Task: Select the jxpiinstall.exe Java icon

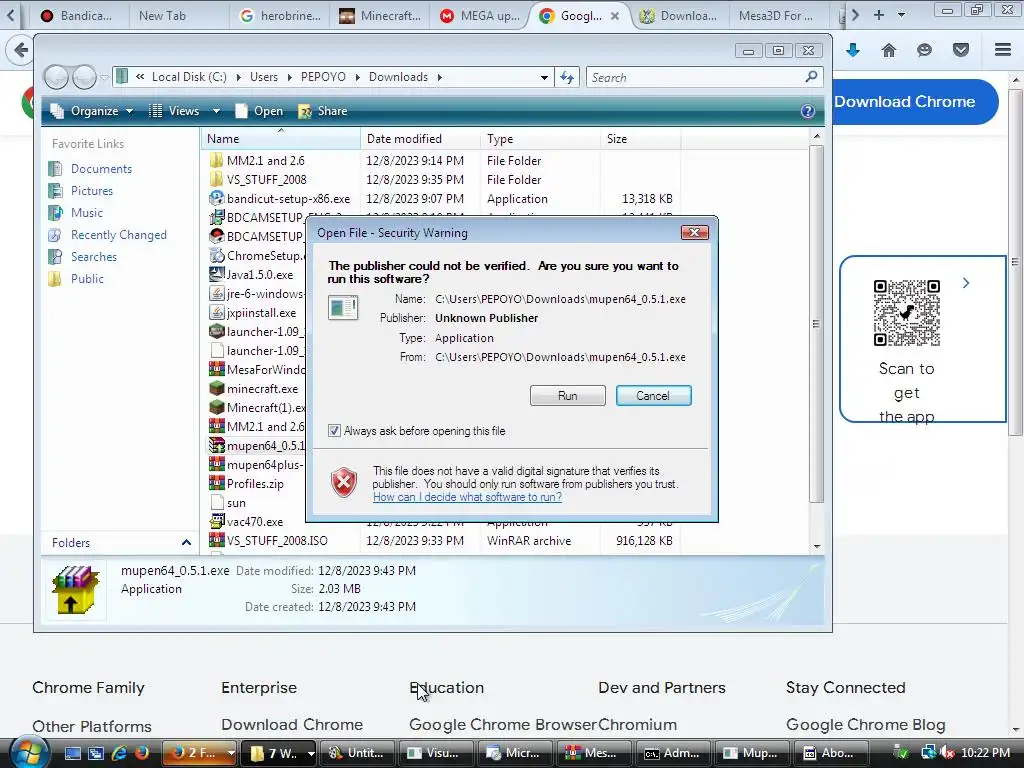Action: [x=217, y=312]
